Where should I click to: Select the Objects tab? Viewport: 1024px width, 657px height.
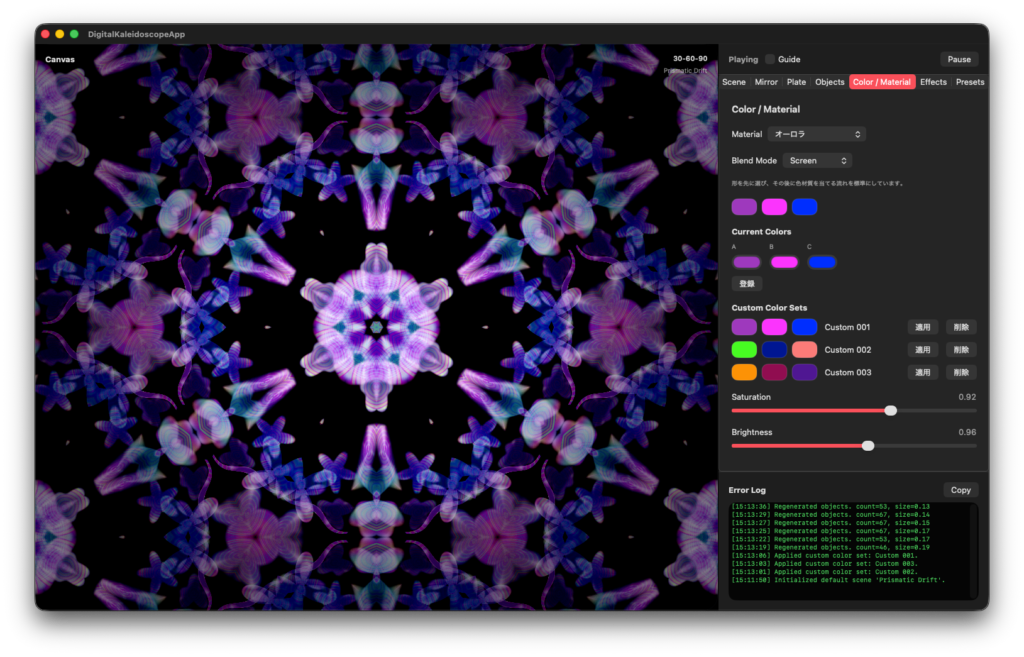(x=829, y=82)
